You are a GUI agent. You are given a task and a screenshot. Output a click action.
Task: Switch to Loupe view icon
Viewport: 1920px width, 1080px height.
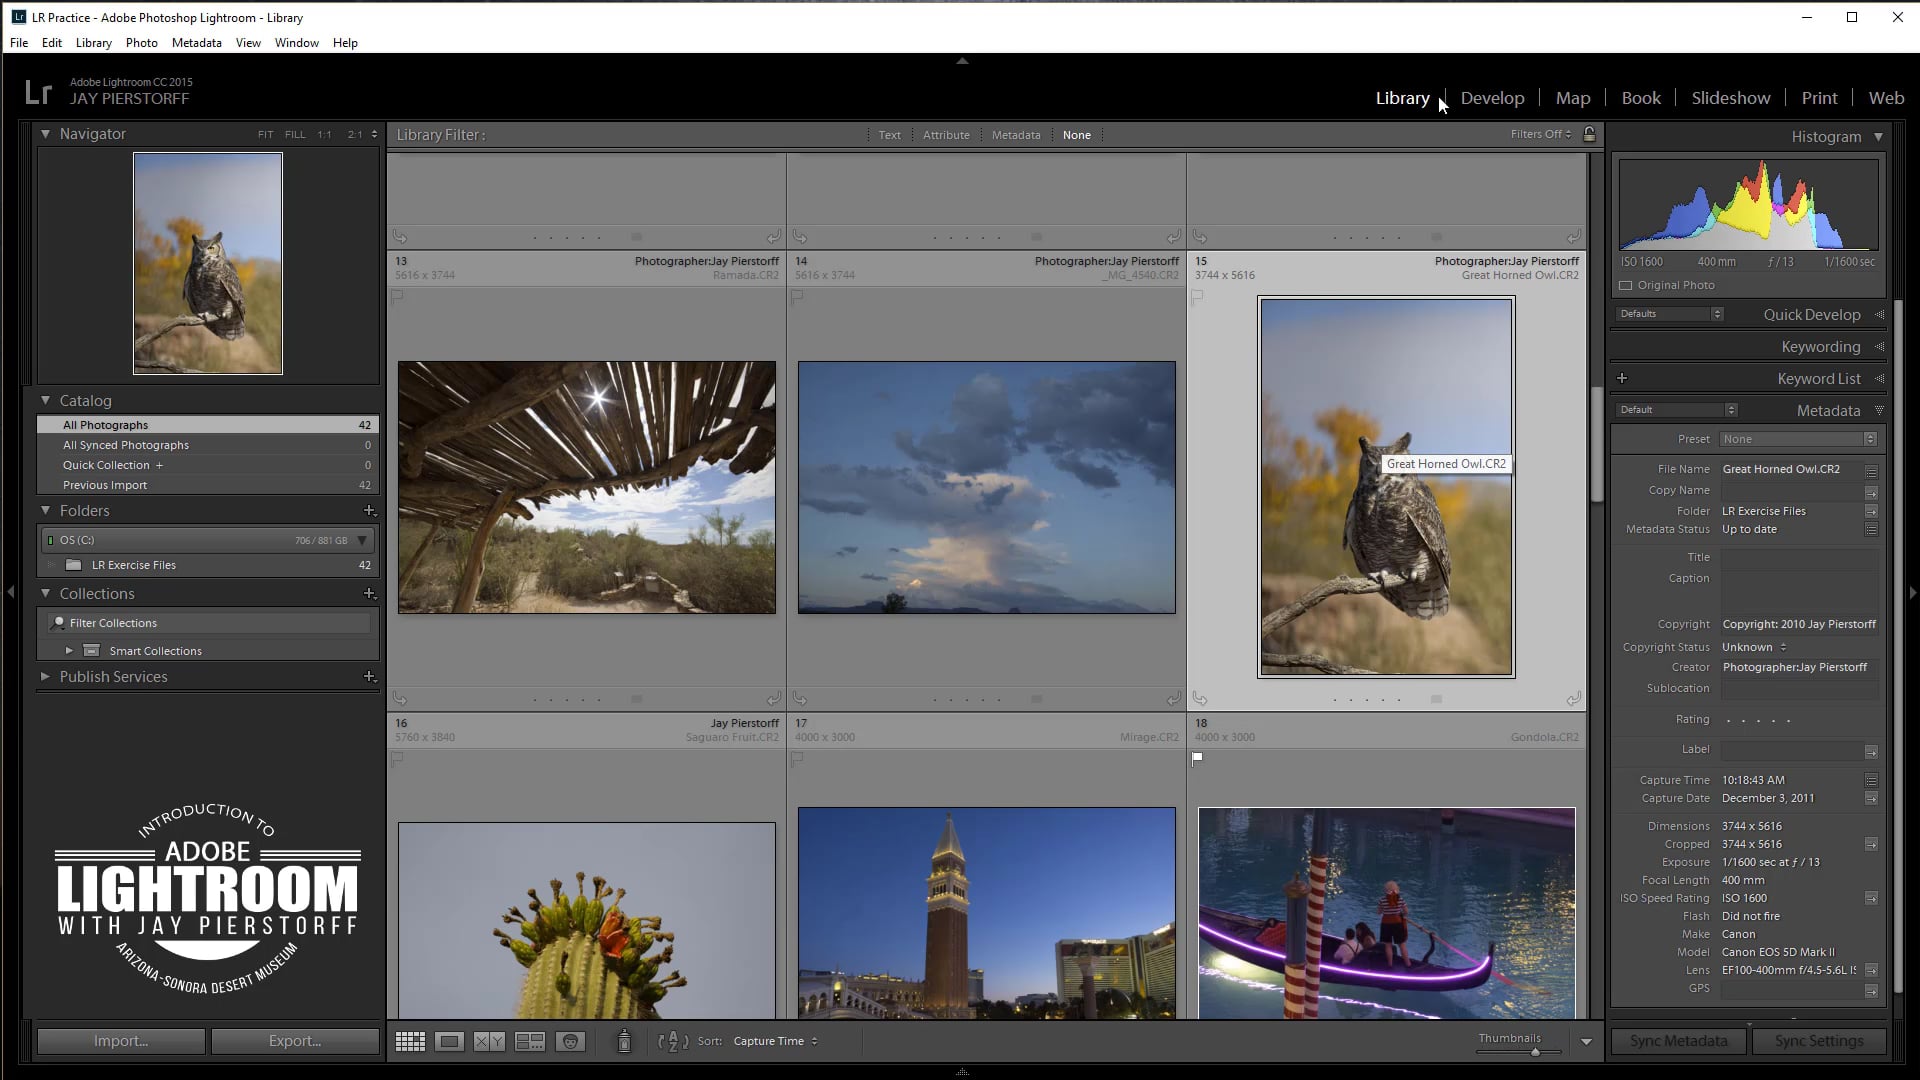pos(449,1041)
